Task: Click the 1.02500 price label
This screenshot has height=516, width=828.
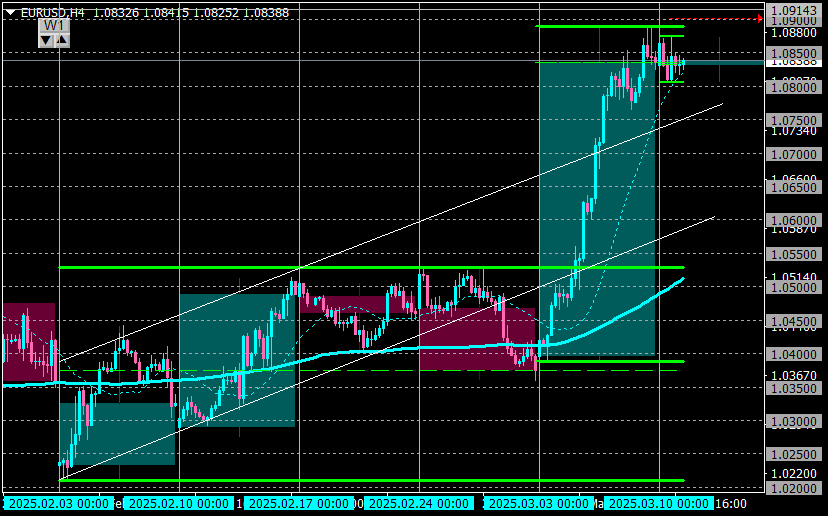Action: 794,455
